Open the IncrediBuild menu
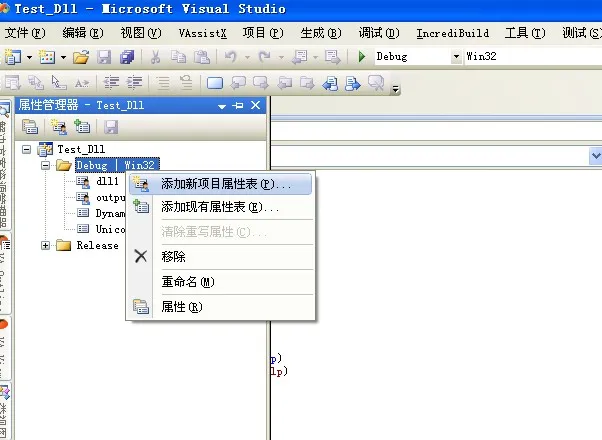The width and height of the screenshot is (602, 440). pyautogui.click(x=453, y=33)
